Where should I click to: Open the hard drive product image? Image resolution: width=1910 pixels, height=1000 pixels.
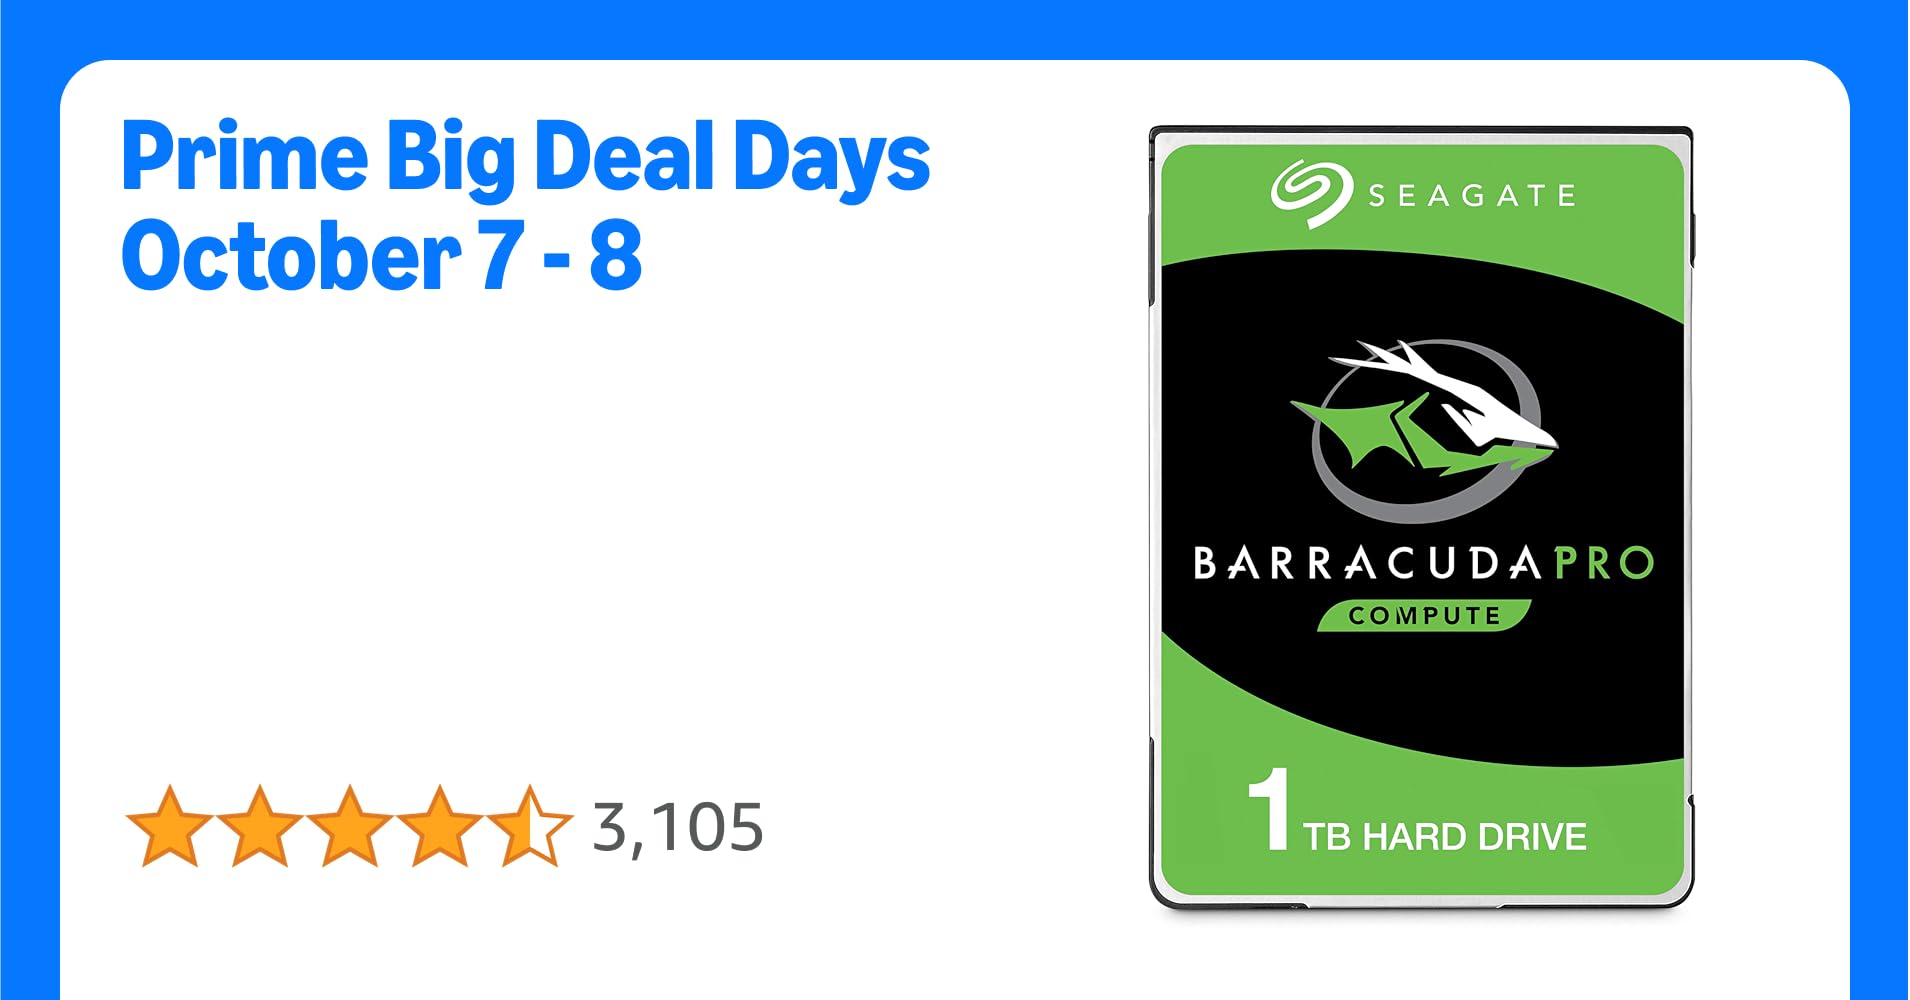click(x=1422, y=518)
